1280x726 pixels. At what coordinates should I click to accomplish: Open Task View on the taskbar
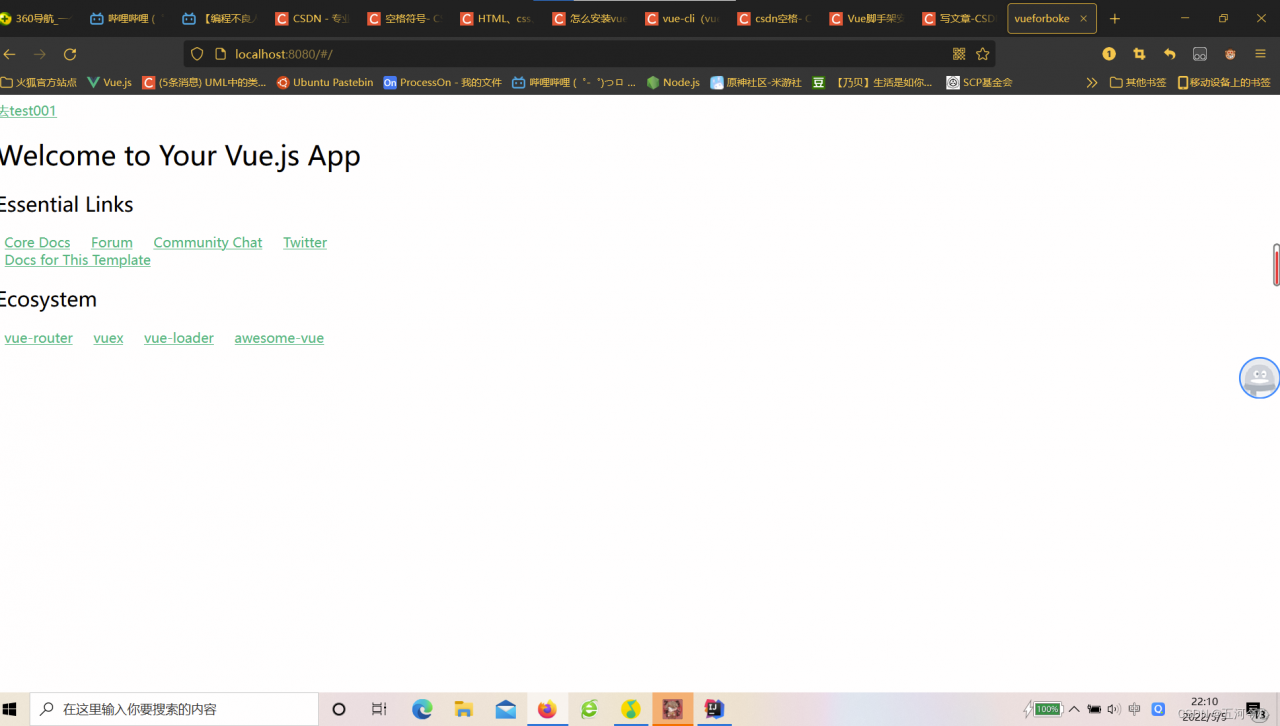[379, 709]
